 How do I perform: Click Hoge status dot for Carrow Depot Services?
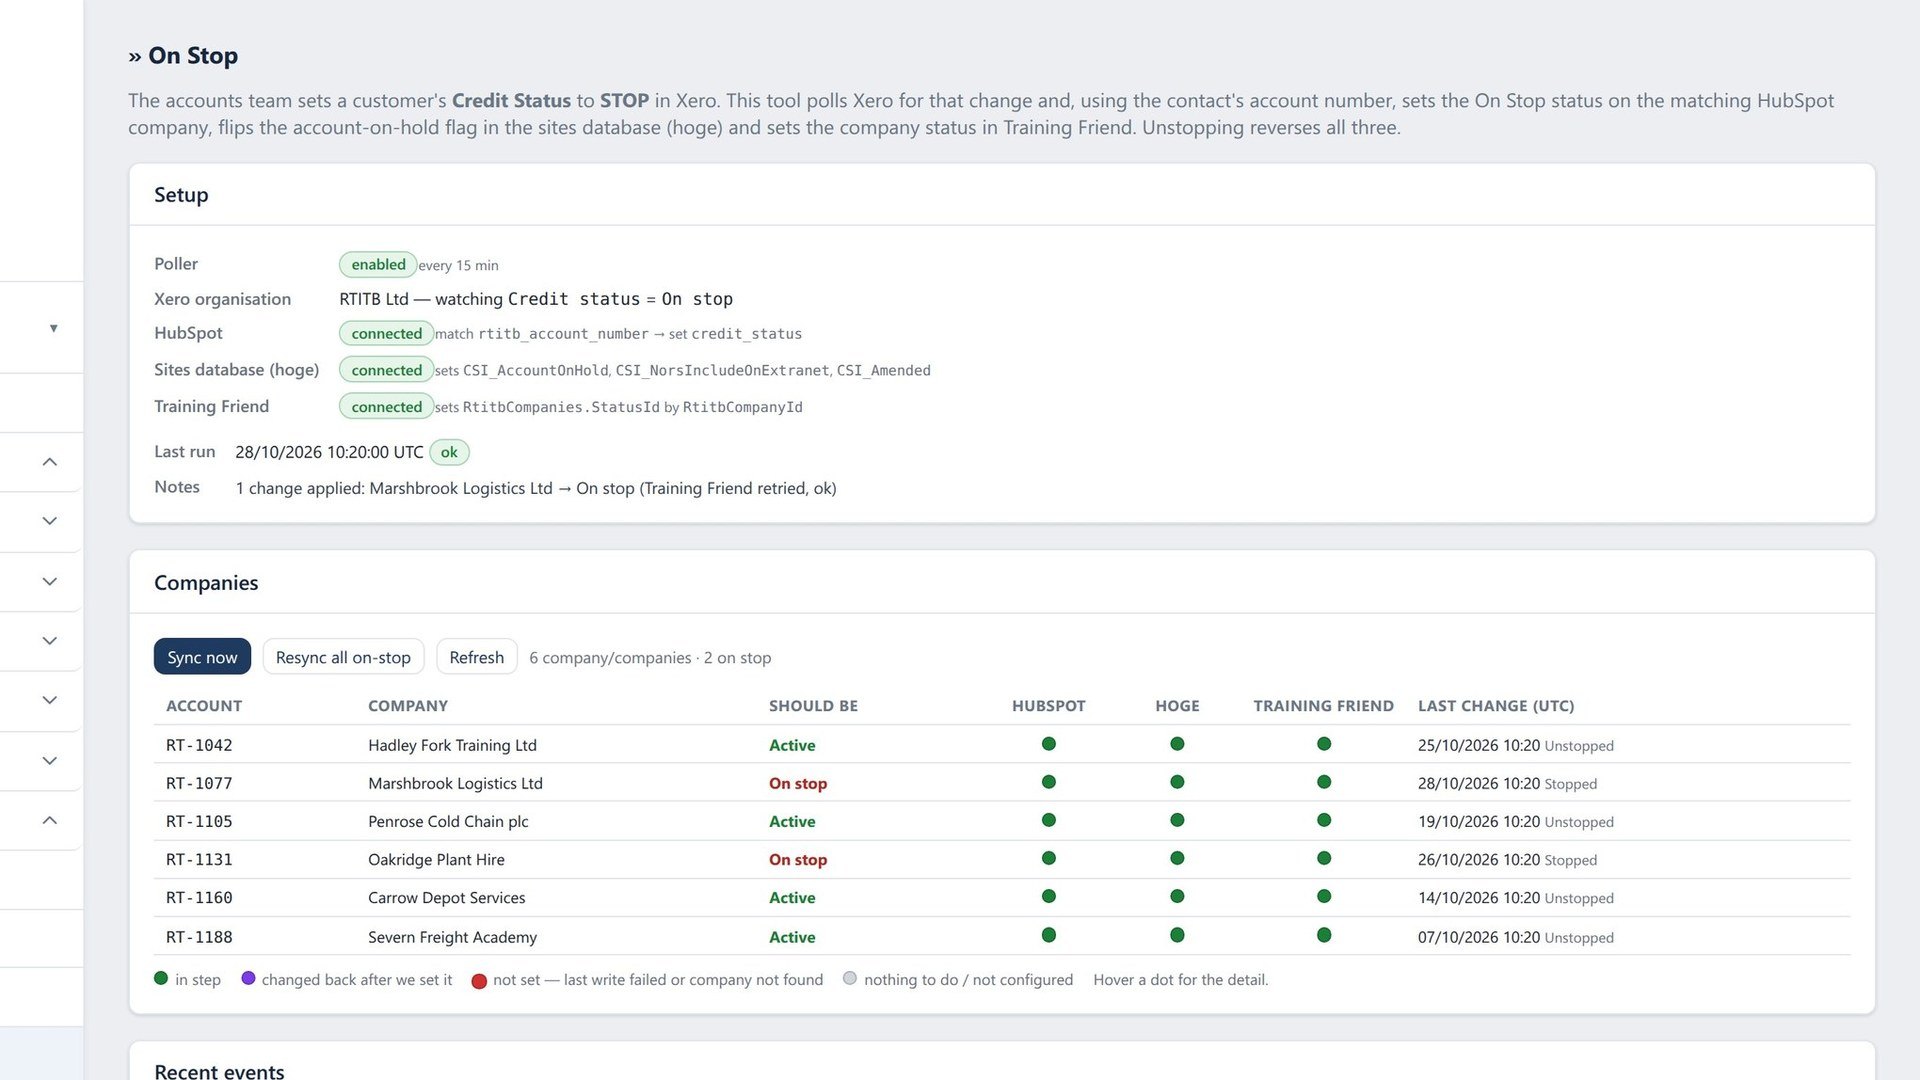point(1177,896)
